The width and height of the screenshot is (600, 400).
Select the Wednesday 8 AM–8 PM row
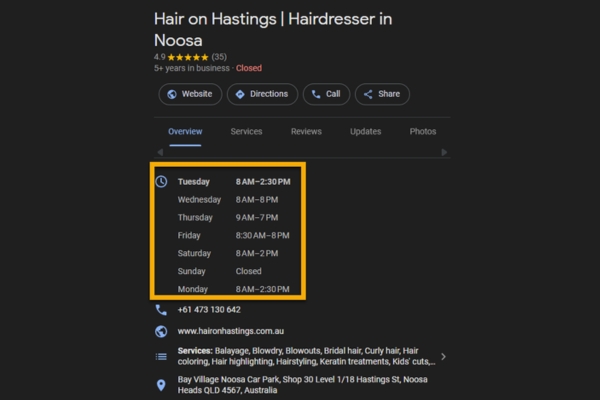pyautogui.click(x=228, y=200)
